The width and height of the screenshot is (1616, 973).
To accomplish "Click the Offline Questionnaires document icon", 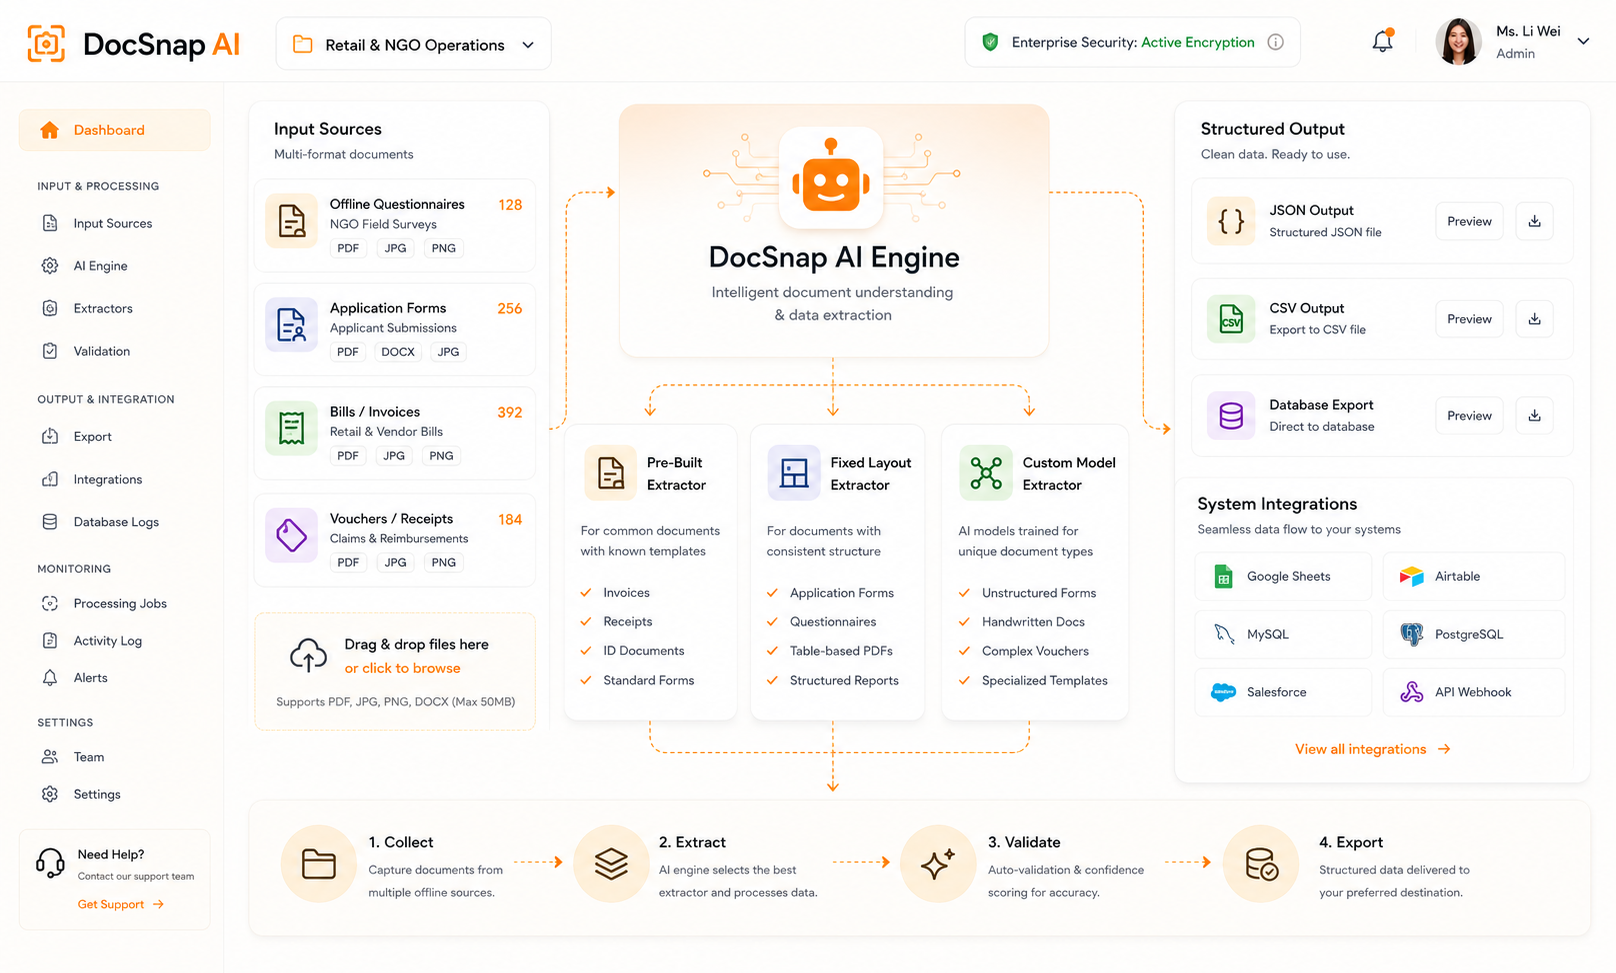I will coord(291,221).
